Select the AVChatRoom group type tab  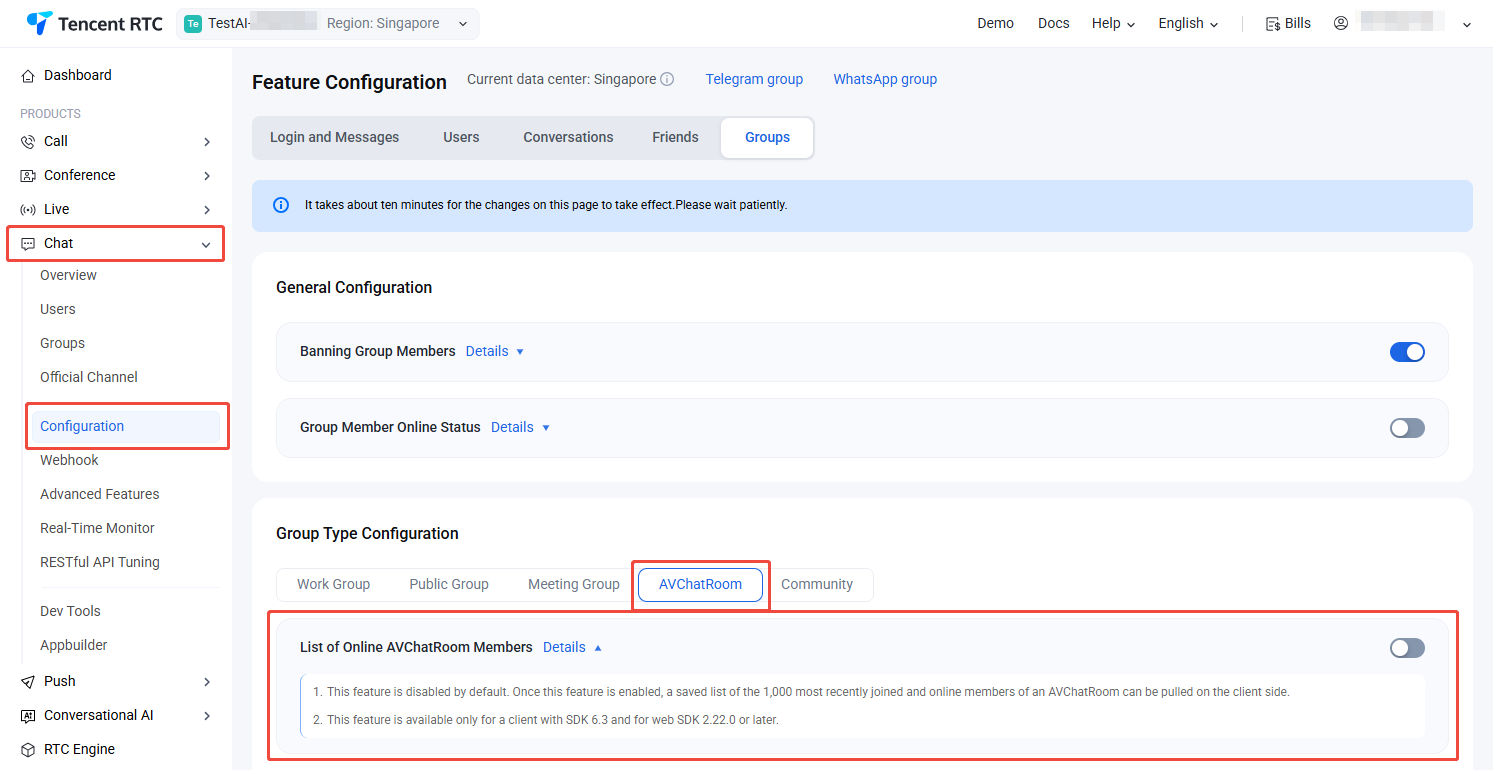pyautogui.click(x=700, y=585)
